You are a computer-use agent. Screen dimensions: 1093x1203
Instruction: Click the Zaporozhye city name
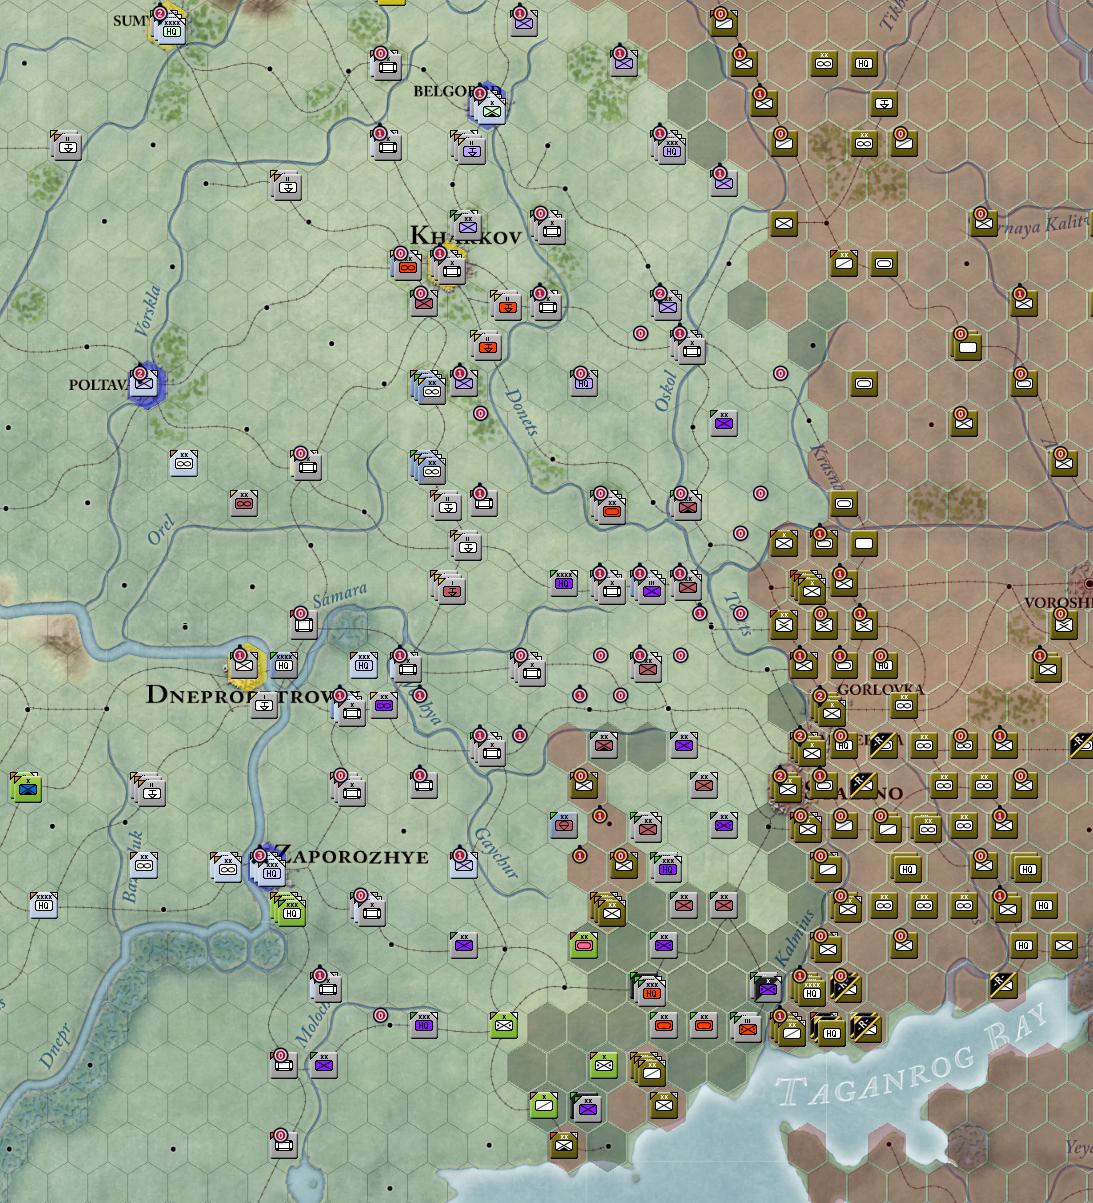[x=352, y=856]
